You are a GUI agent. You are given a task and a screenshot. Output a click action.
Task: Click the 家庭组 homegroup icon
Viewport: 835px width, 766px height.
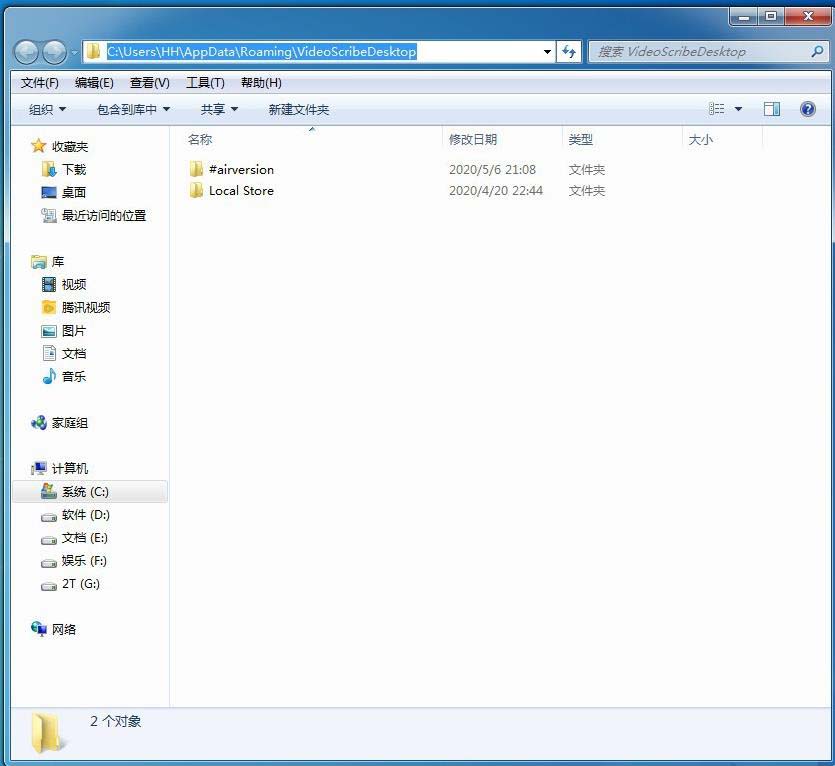point(39,423)
